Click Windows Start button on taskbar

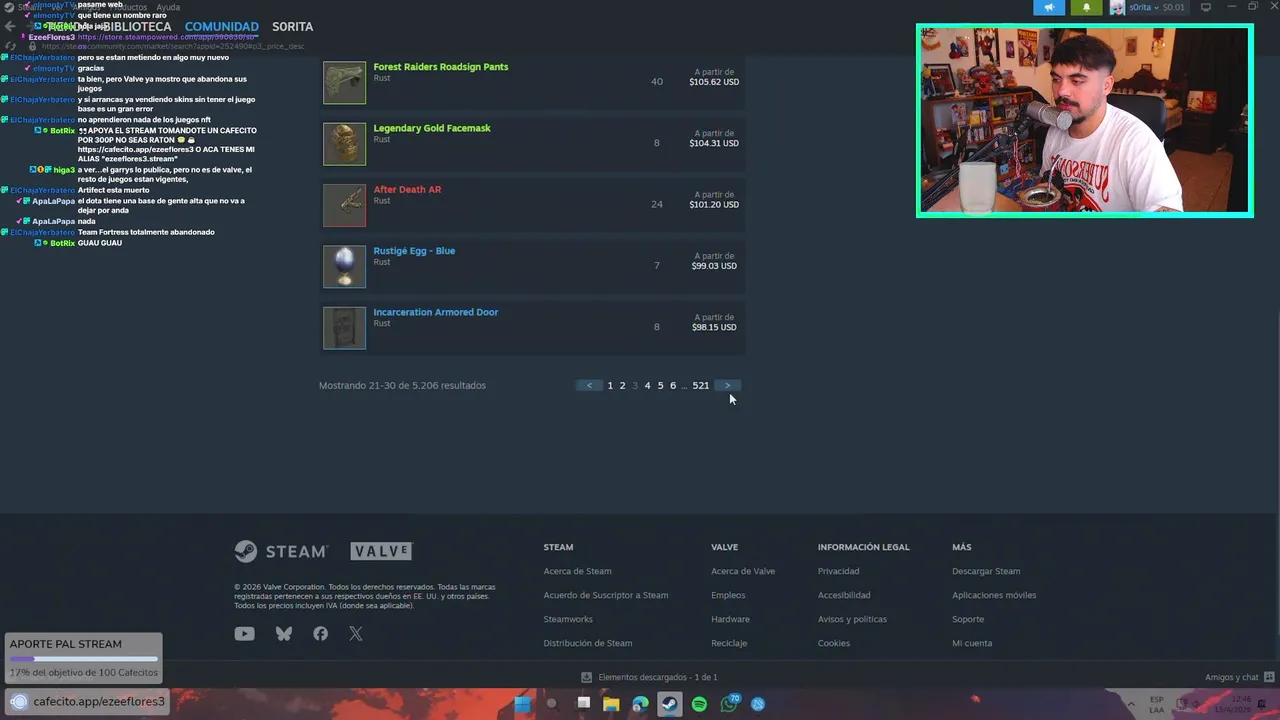tap(522, 704)
